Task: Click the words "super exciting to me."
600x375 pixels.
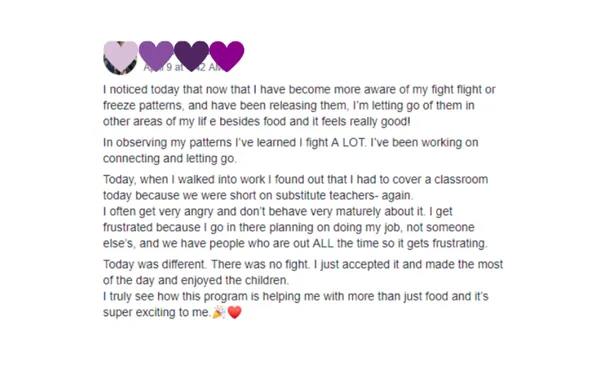Action: click(x=157, y=312)
